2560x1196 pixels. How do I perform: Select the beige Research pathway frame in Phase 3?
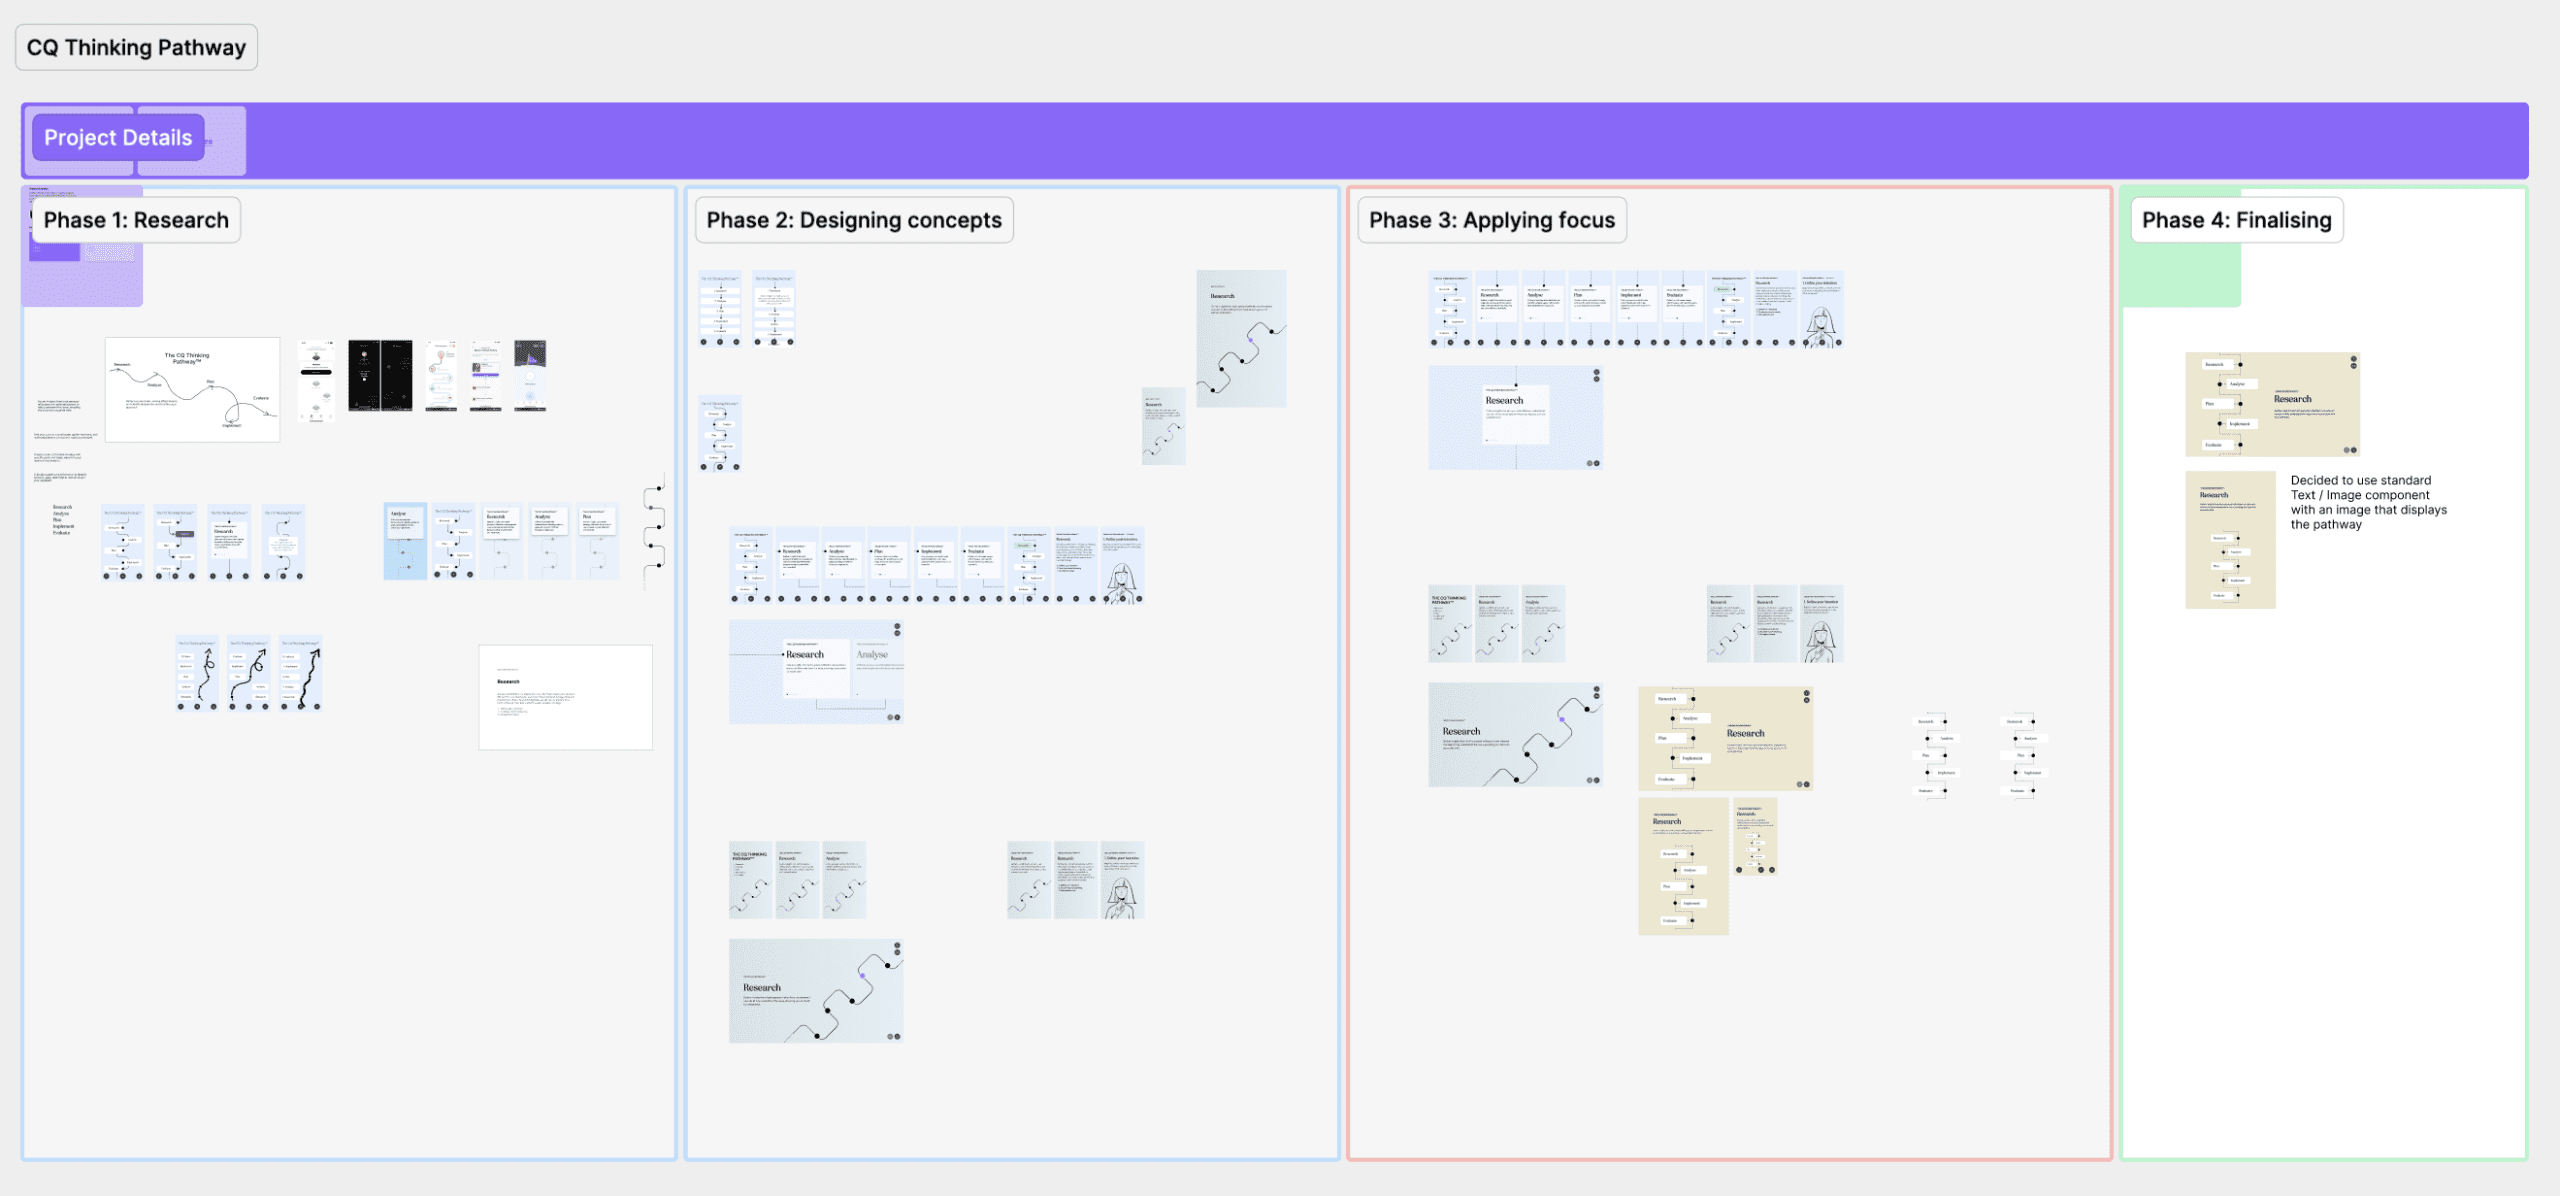[x=1724, y=738]
